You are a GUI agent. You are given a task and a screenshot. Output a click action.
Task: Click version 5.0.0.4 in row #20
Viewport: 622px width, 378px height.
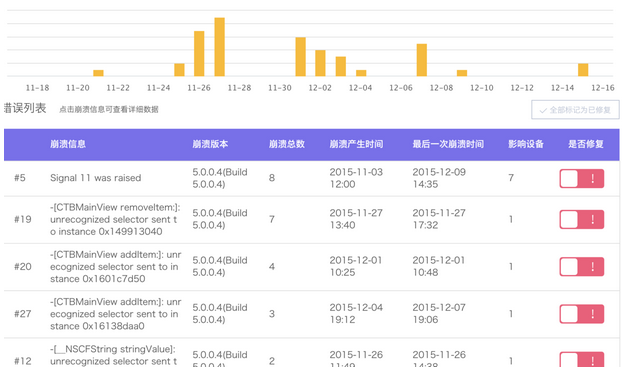tap(220, 267)
